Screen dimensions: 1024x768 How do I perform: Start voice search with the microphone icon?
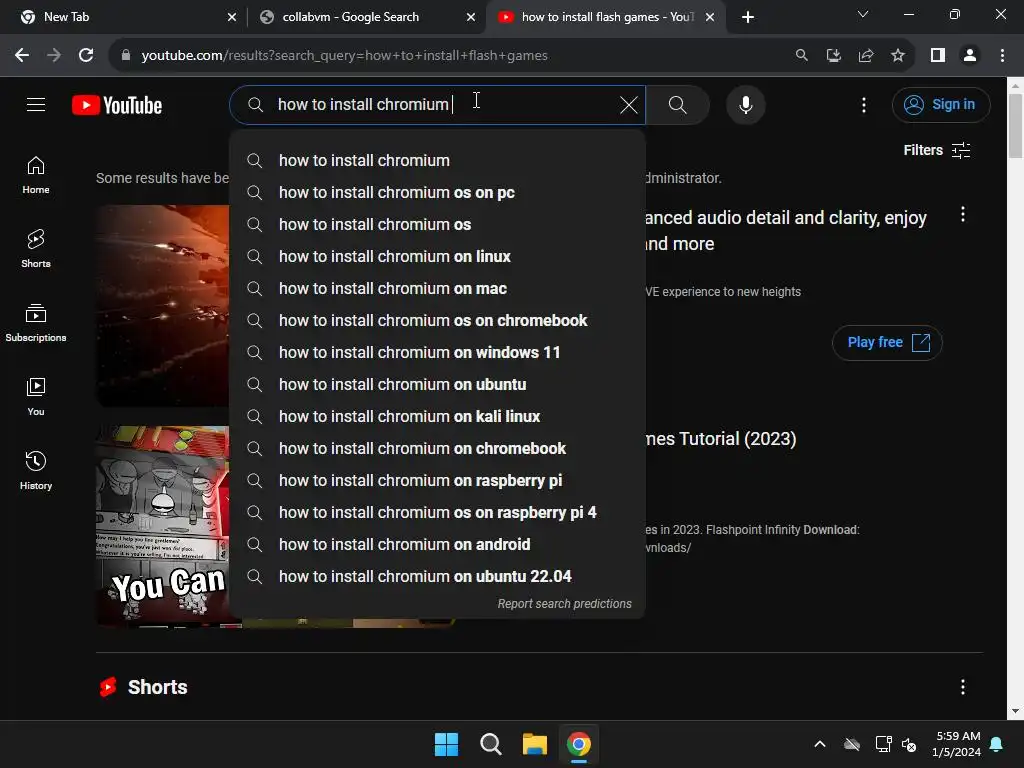[745, 104]
